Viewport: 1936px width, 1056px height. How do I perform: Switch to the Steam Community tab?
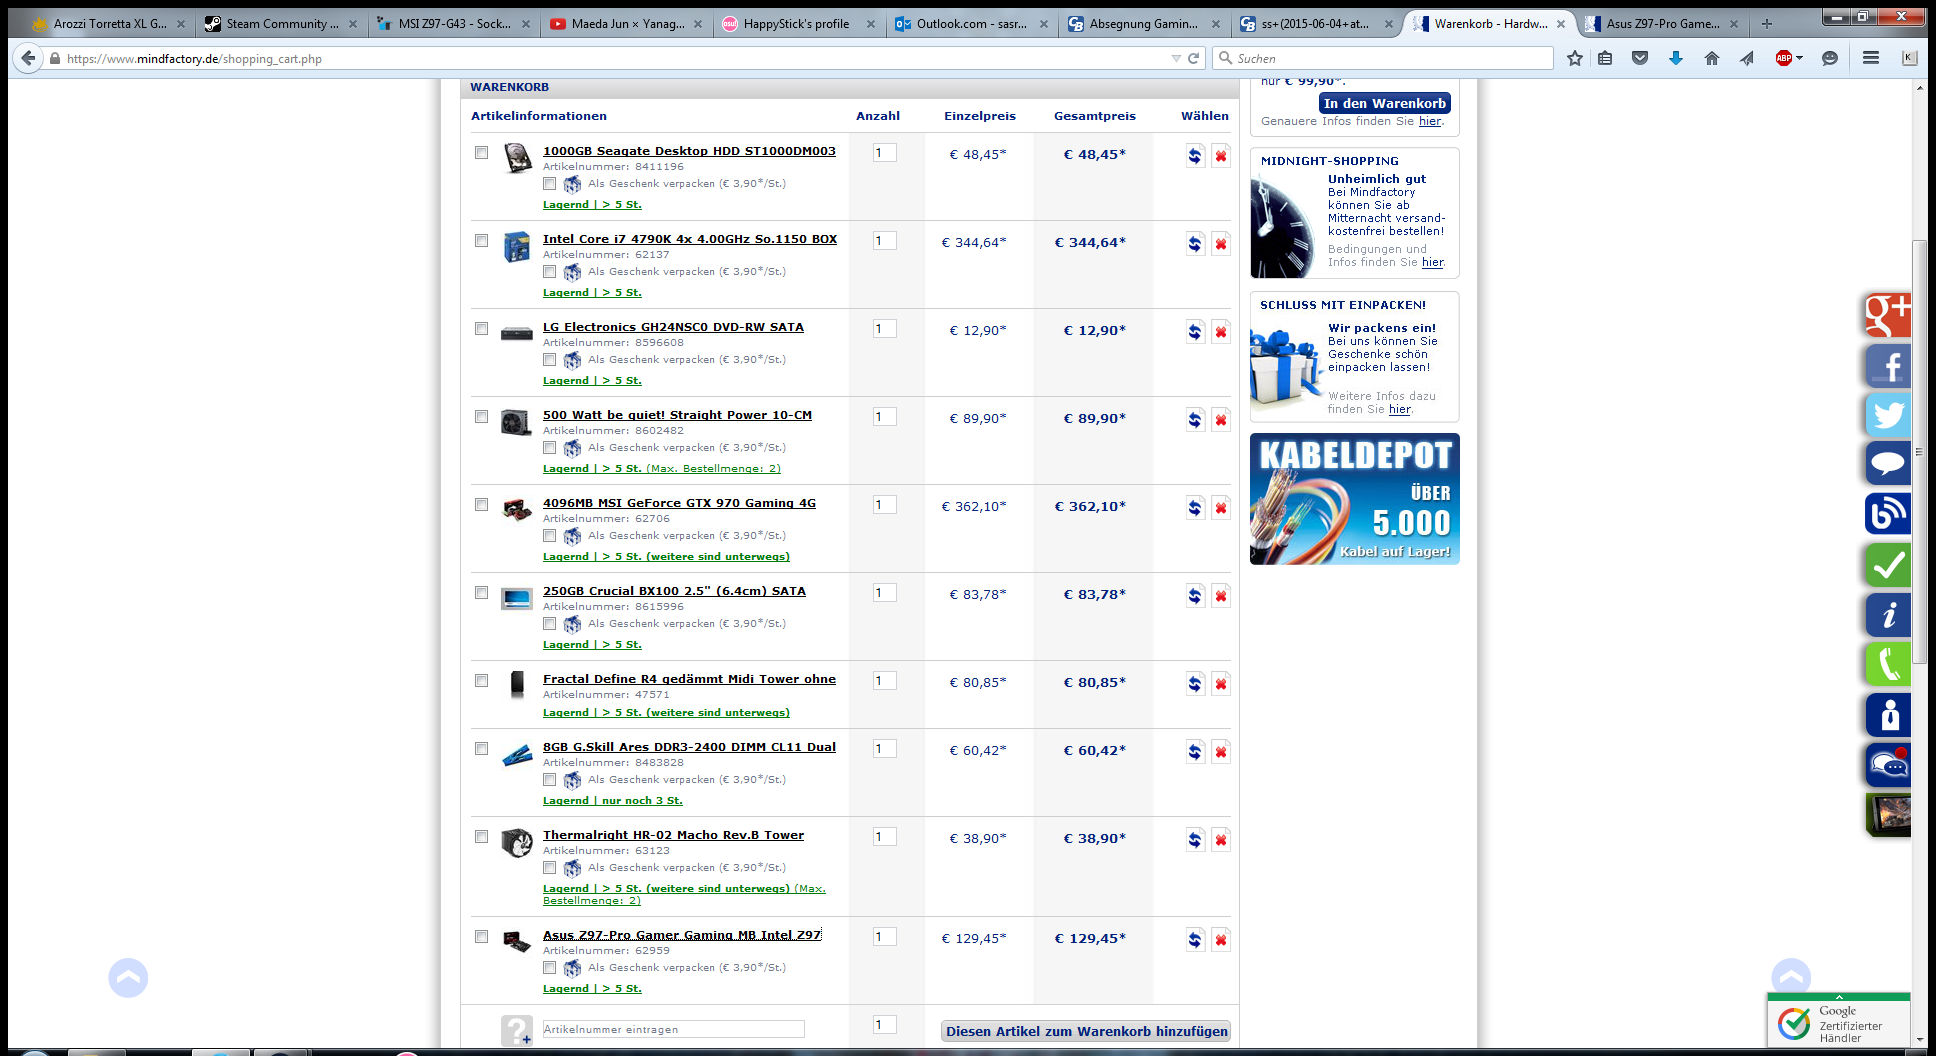coord(281,24)
